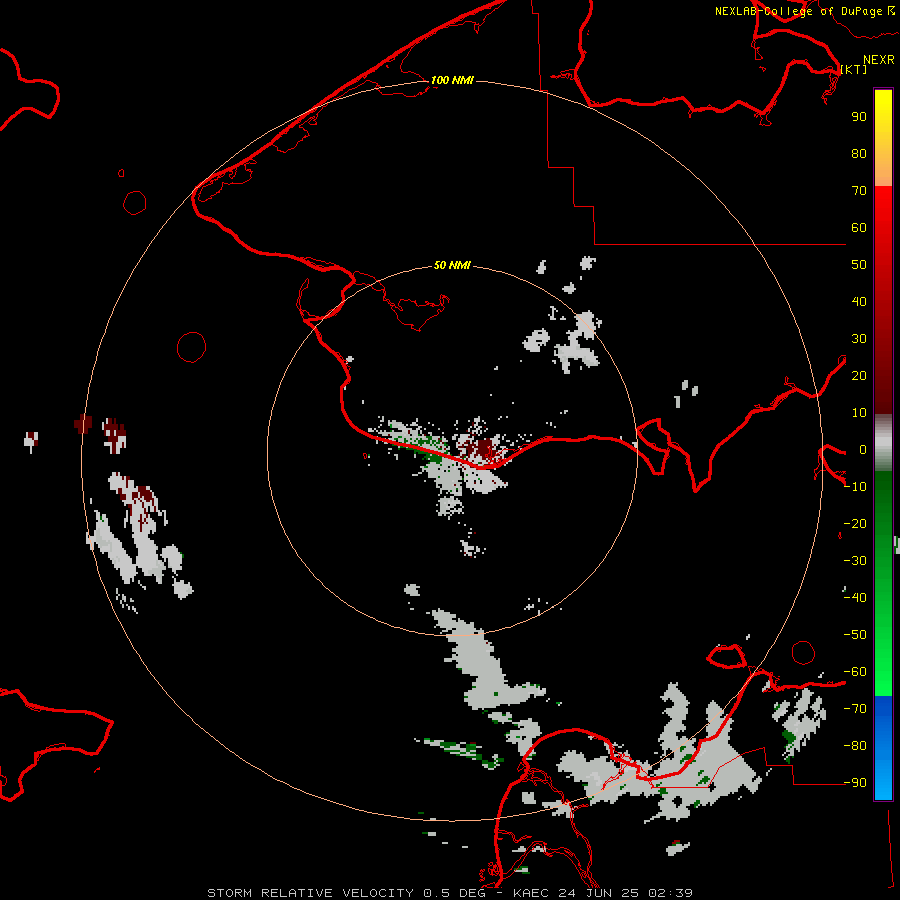The image size is (900, 900).
Task: Click the 50 value on velocity scale
Action: [x=859, y=265]
